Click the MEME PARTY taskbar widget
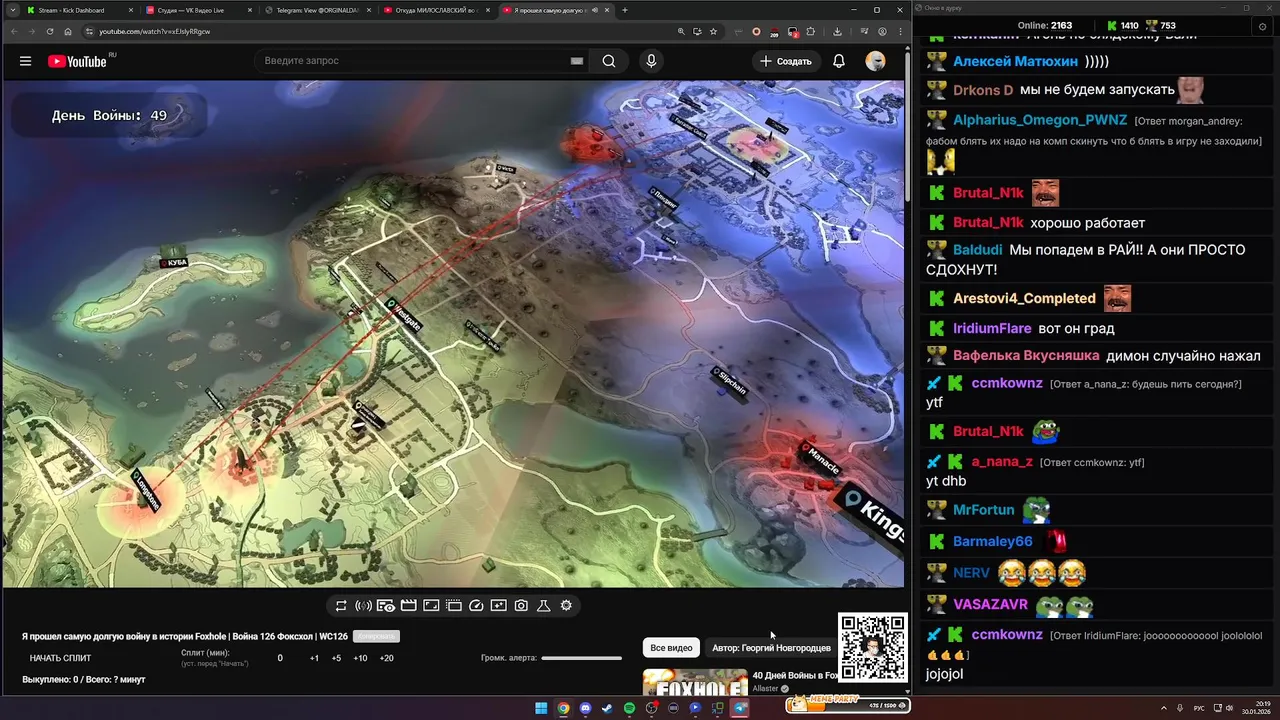Viewport: 1280px width, 720px height. (x=848, y=706)
